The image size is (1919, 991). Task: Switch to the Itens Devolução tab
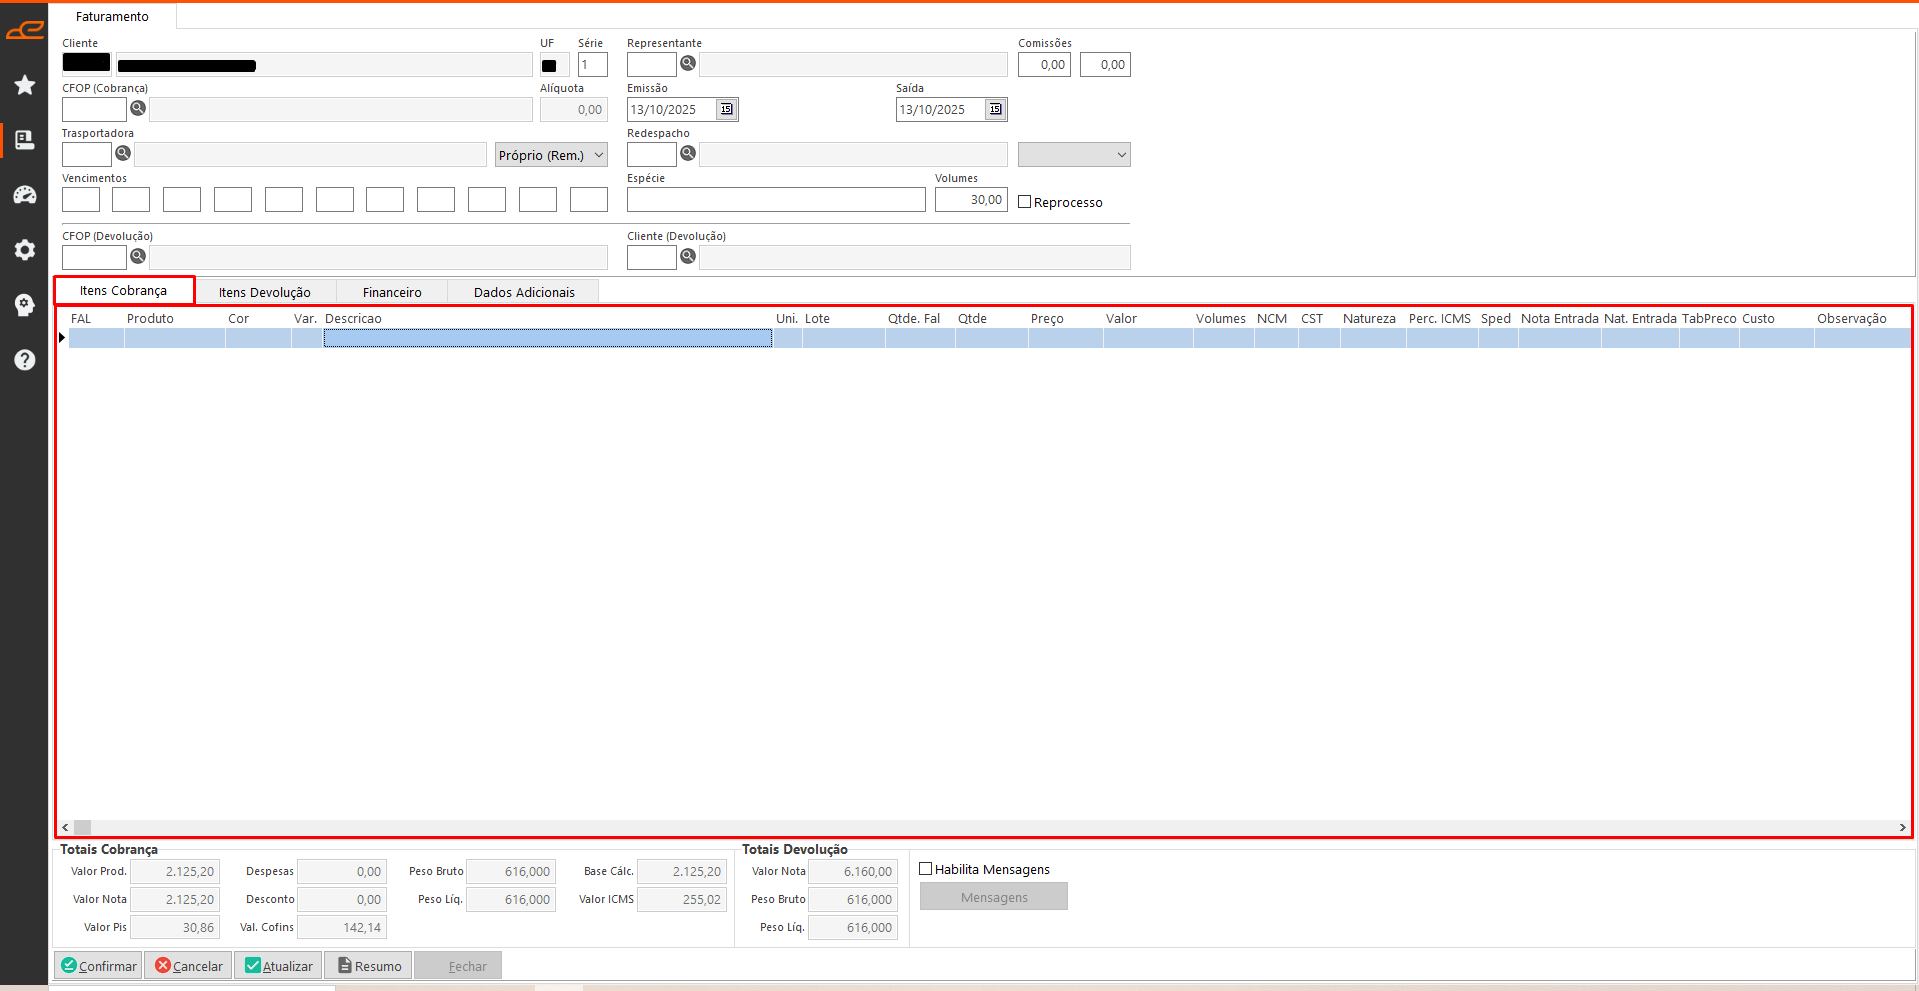[x=265, y=292]
